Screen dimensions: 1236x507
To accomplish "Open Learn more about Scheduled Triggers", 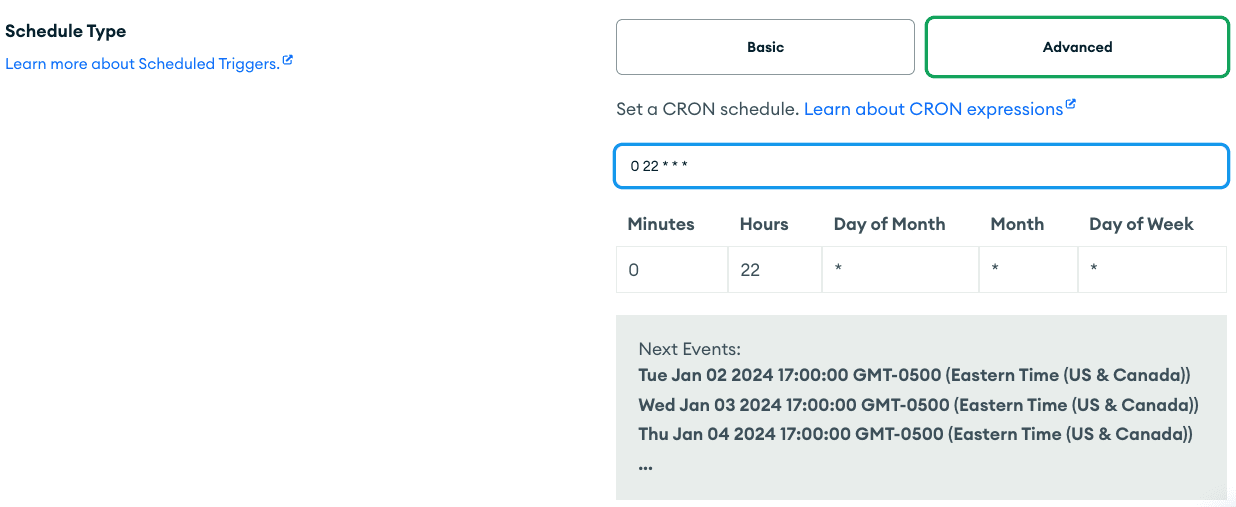I will point(142,64).
